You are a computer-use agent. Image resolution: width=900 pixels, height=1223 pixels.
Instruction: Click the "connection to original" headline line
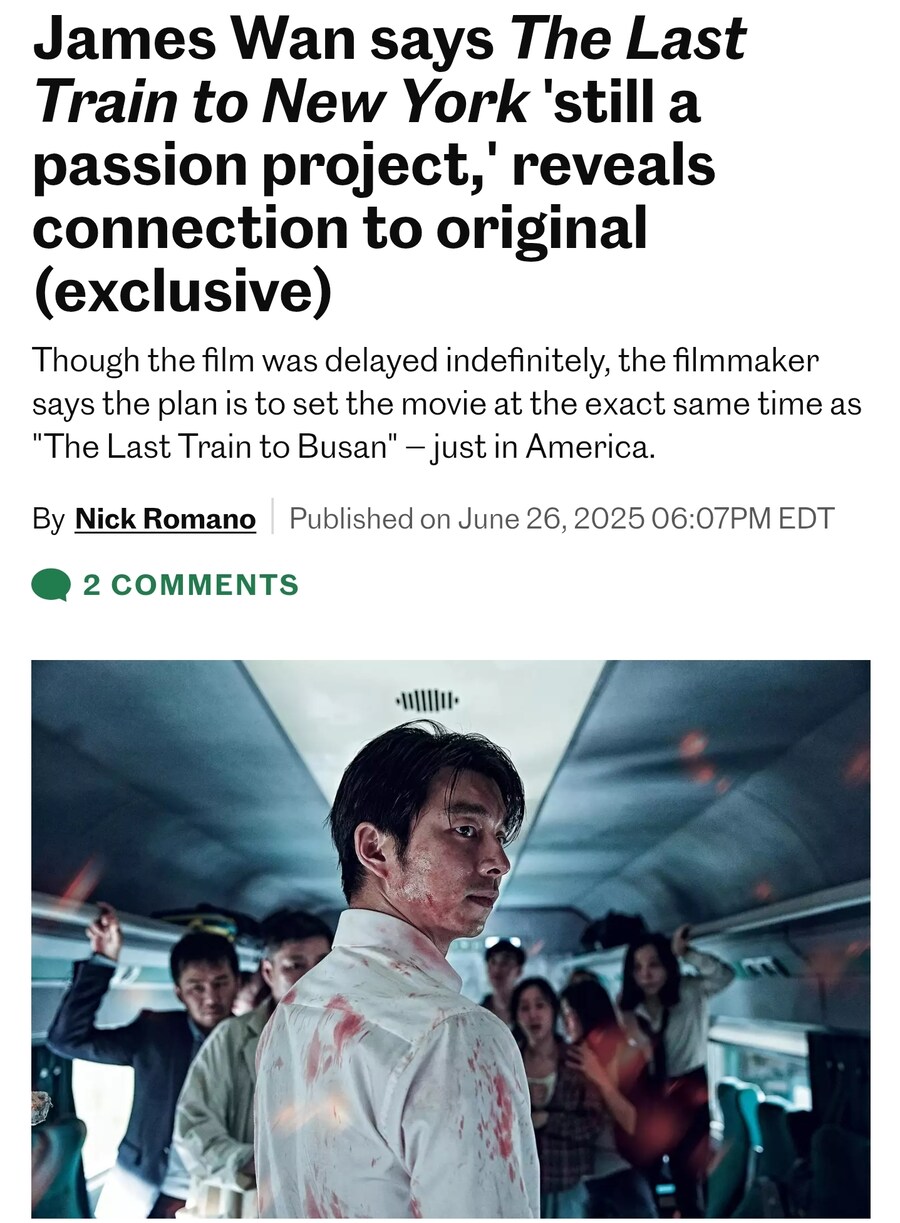(x=340, y=227)
